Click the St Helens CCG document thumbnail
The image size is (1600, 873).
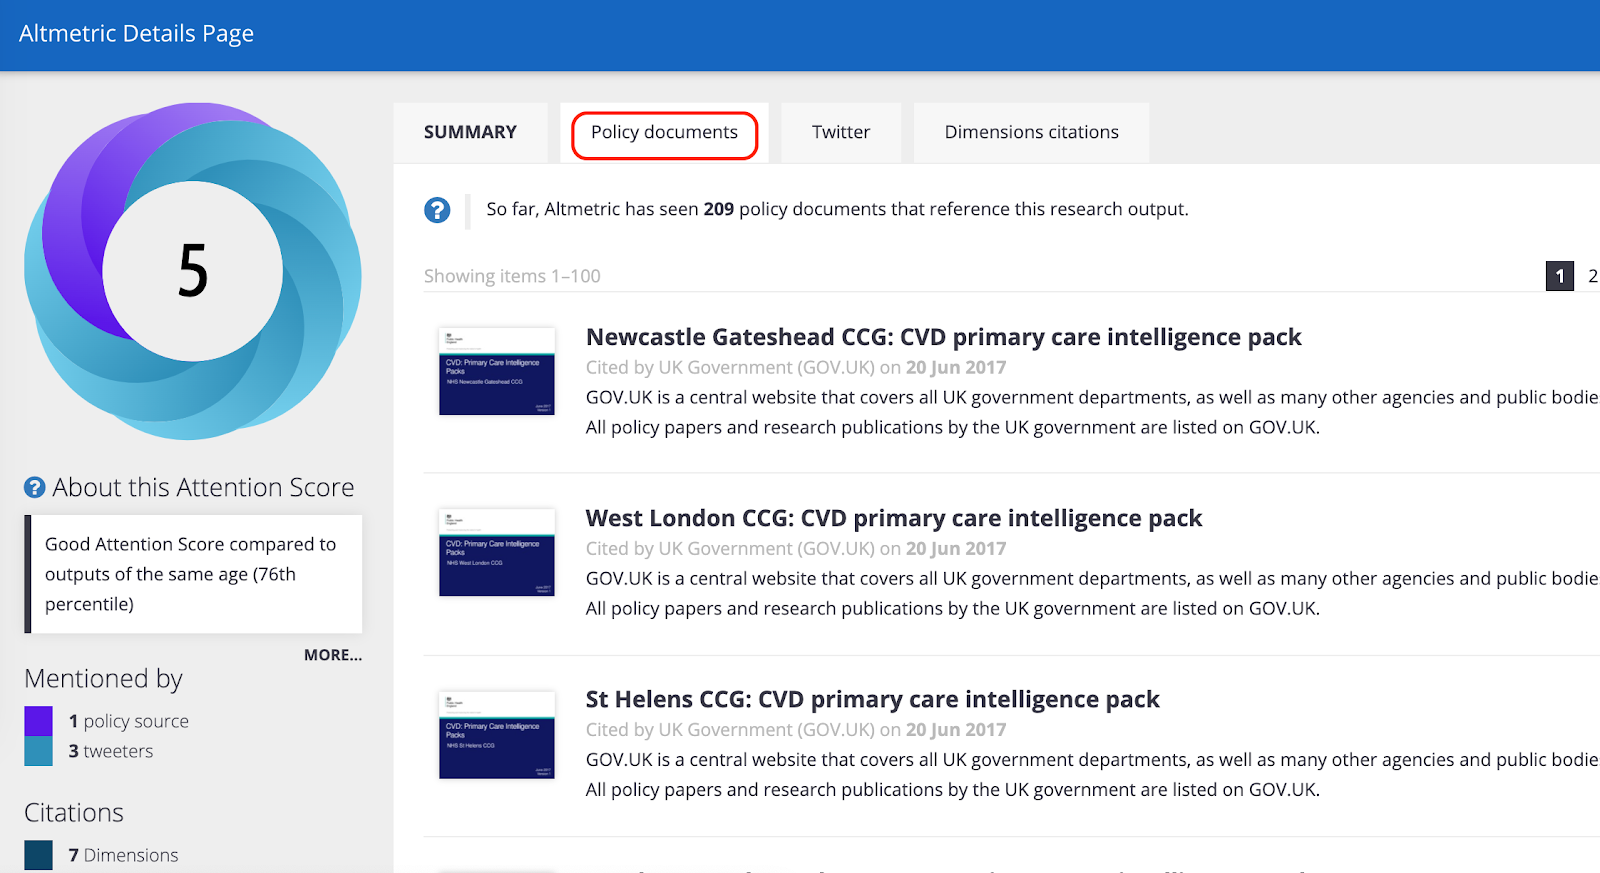pos(497,734)
